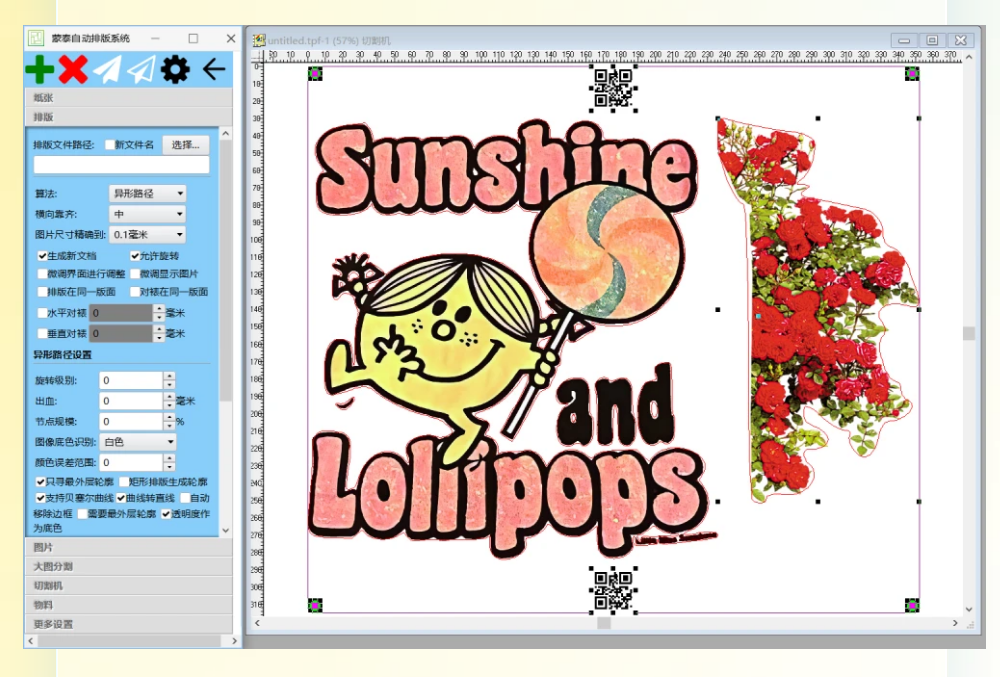Image resolution: width=1000 pixels, height=677 pixels.
Task: Click the 出血 value field
Action: (131, 401)
